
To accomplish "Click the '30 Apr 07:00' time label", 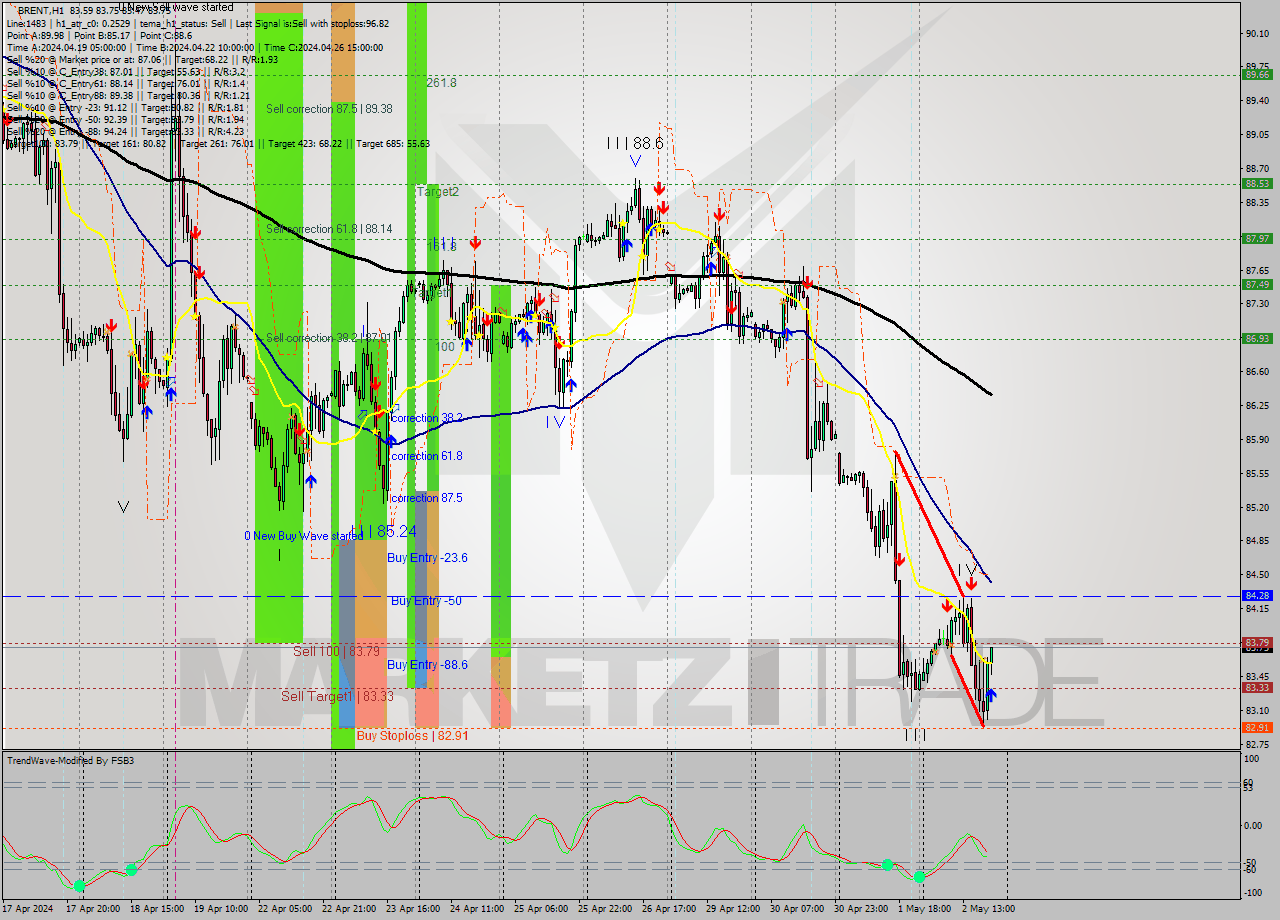I will (797, 909).
